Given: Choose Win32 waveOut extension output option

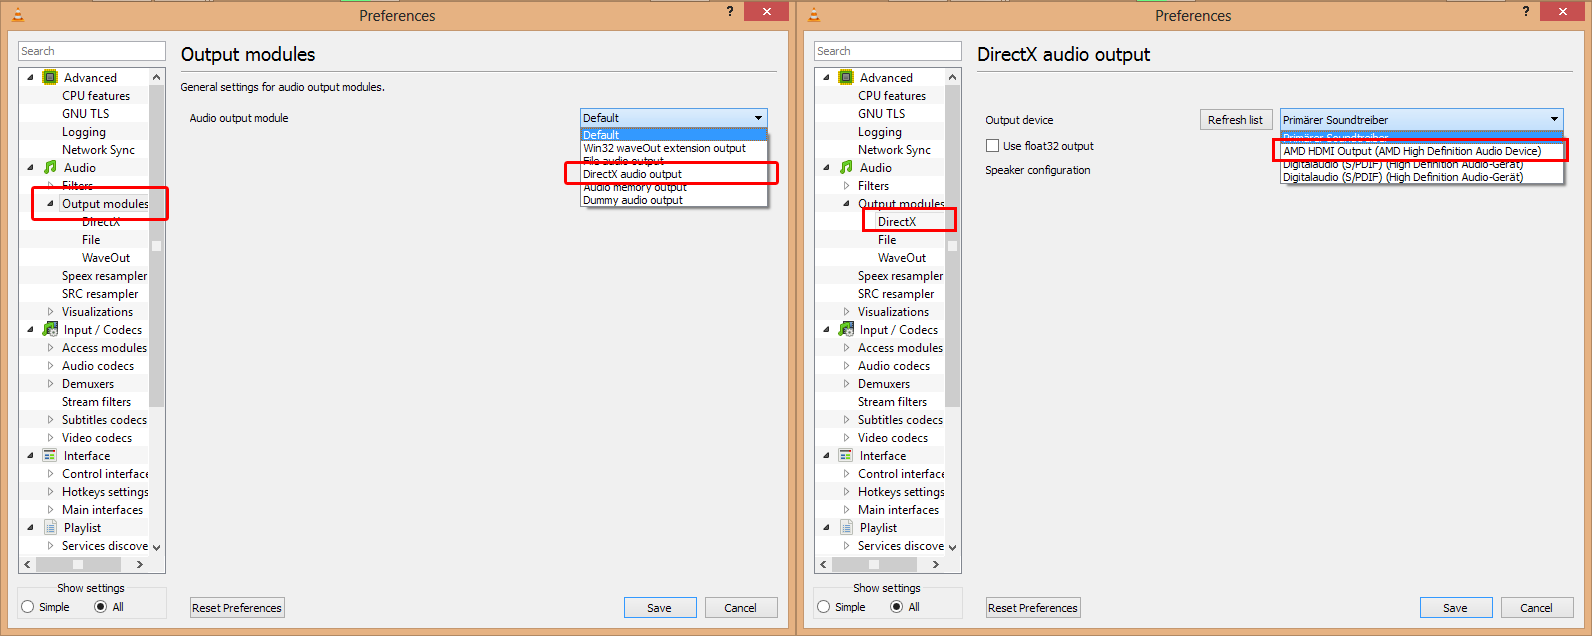Looking at the screenshot, I should coord(673,148).
